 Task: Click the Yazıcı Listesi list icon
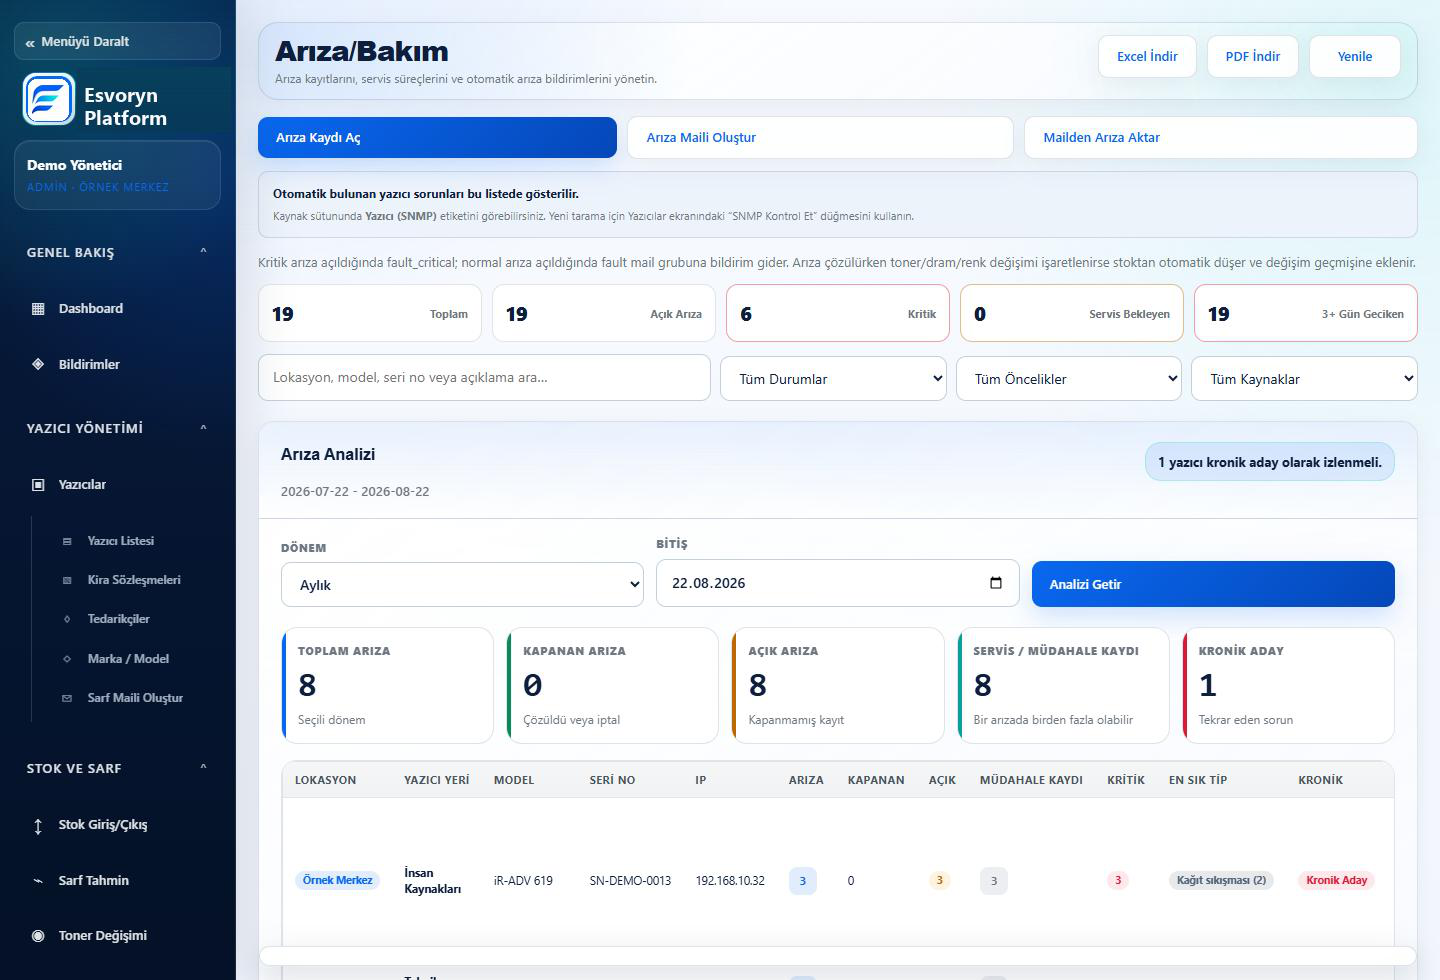pyautogui.click(x=67, y=541)
